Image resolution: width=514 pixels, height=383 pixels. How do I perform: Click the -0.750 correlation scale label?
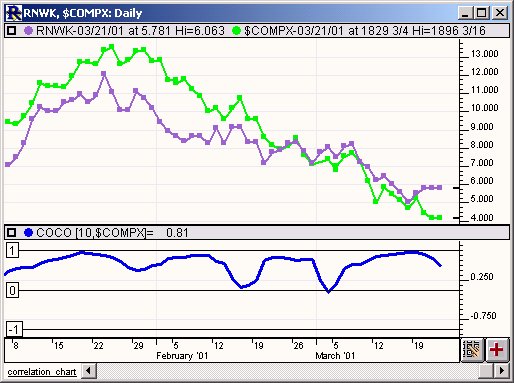pos(483,316)
